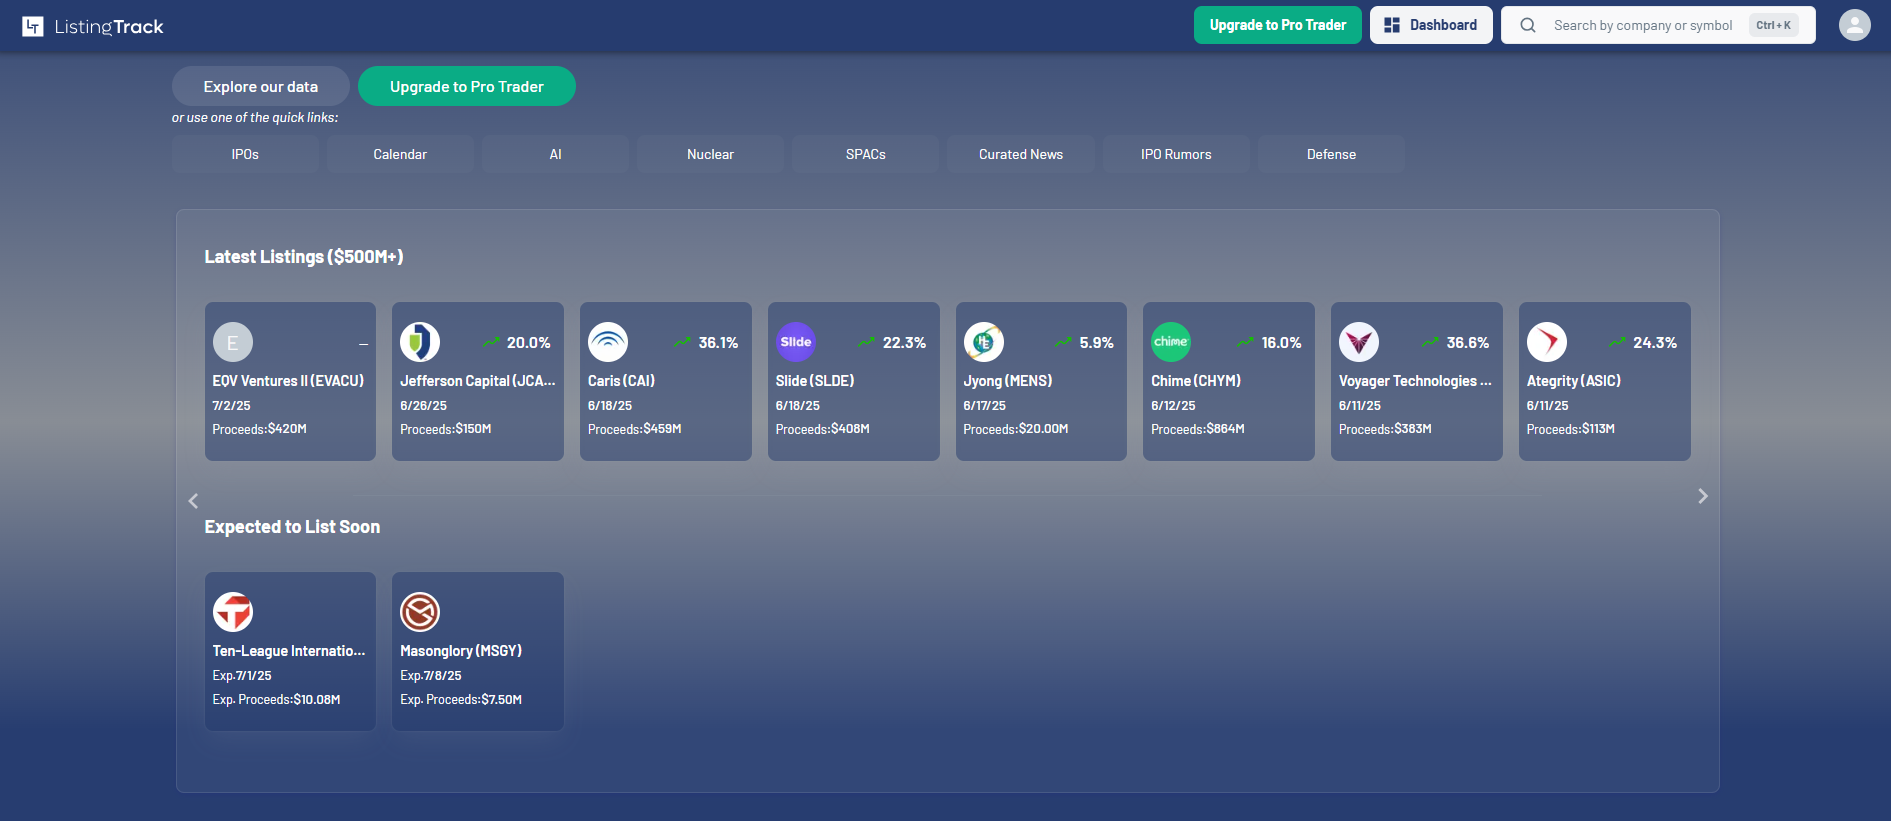Focus the company or symbol search field
The width and height of the screenshot is (1891, 821).
click(x=1658, y=25)
